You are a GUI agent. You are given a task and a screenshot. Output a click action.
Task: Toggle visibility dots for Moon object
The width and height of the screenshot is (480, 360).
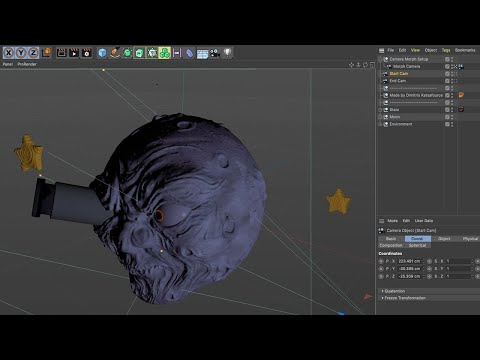click(452, 117)
